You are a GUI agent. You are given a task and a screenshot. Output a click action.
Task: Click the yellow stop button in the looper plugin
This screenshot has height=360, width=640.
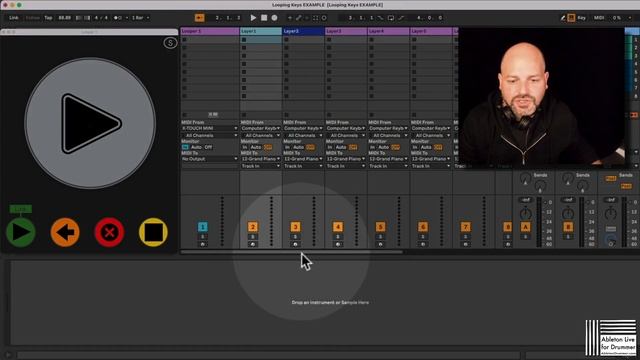point(153,232)
